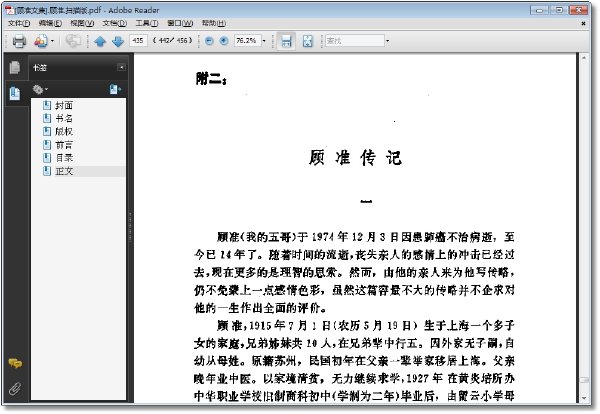Go to next page with the down arrow
600x414 pixels.
(x=118, y=41)
